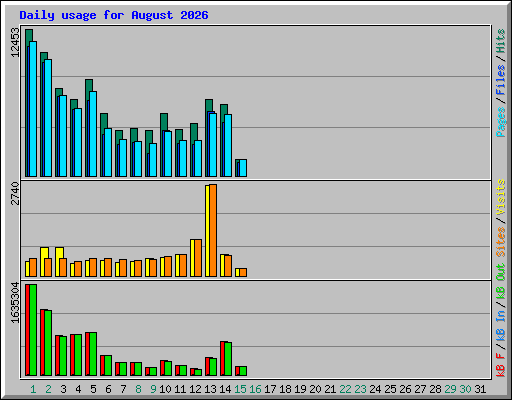Click the 'Sites' legend label

[501, 242]
